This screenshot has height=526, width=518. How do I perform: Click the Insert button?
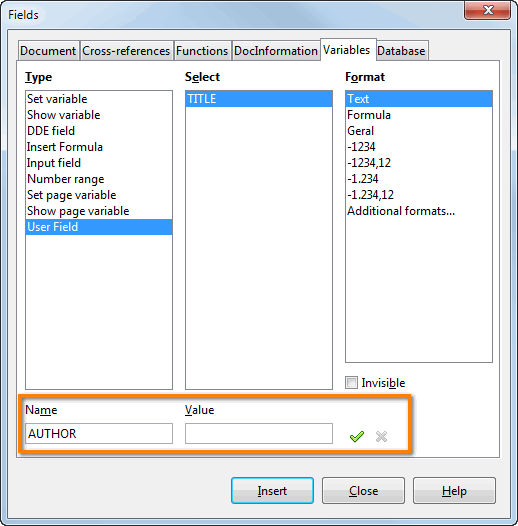click(272, 490)
